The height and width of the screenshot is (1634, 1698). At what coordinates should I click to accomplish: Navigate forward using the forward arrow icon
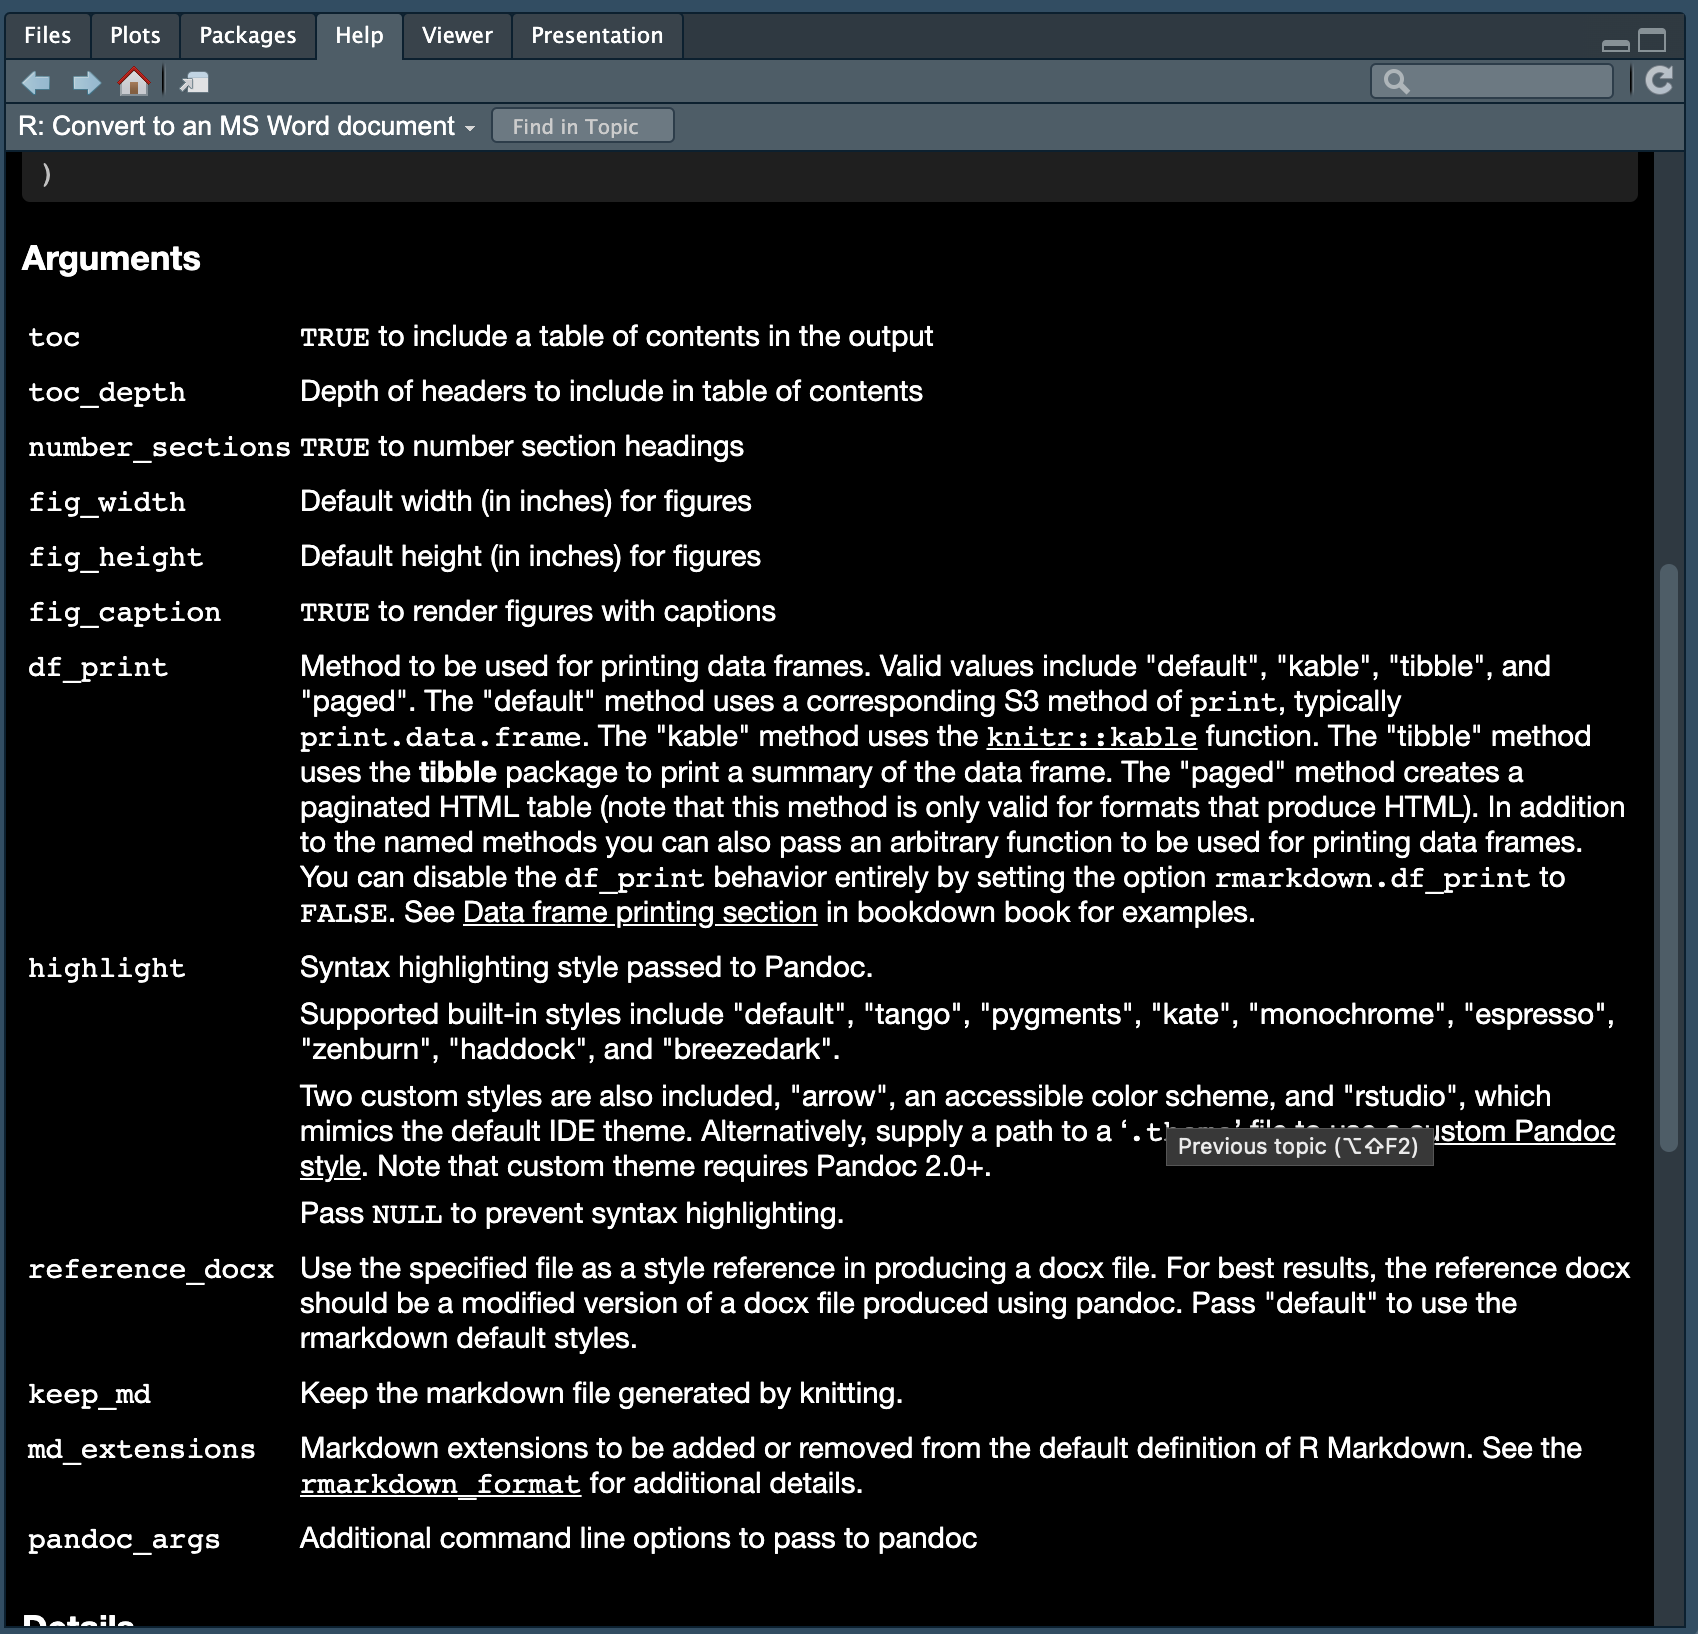click(86, 82)
